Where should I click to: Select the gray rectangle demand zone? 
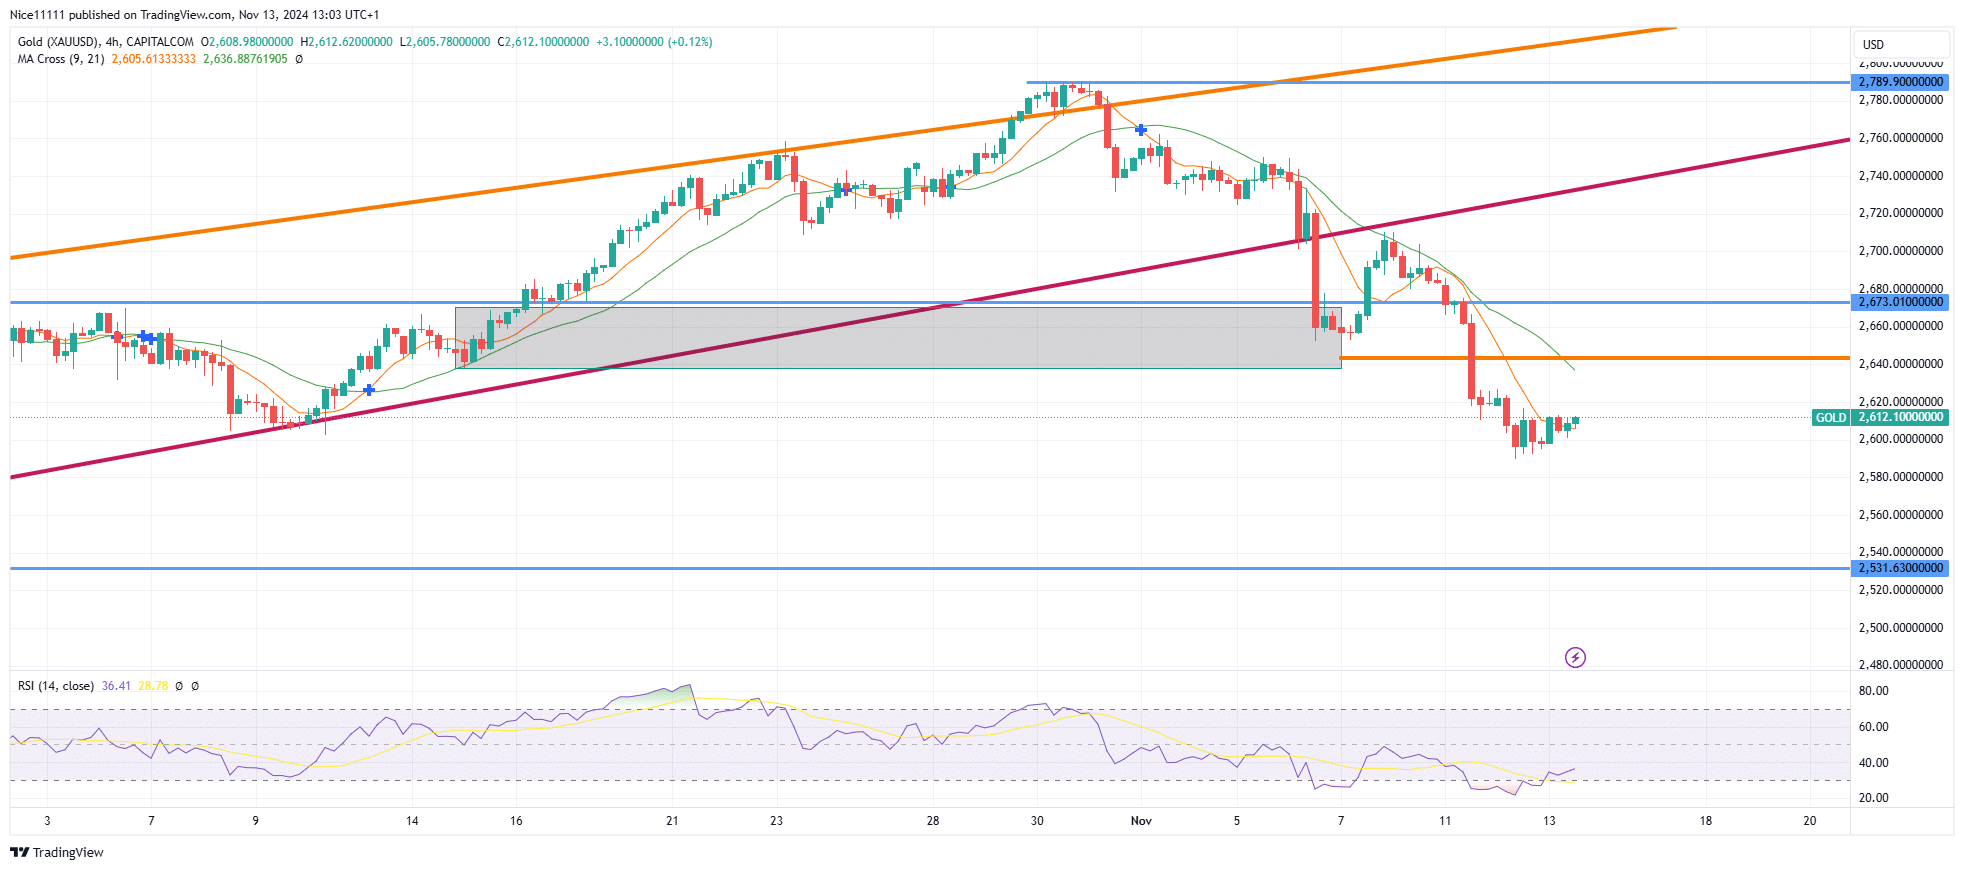[898, 337]
